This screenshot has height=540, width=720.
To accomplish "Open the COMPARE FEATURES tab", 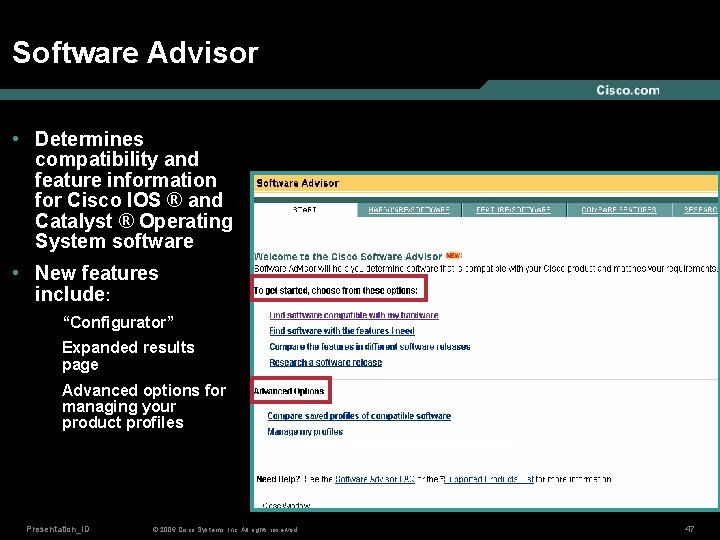I will [619, 210].
